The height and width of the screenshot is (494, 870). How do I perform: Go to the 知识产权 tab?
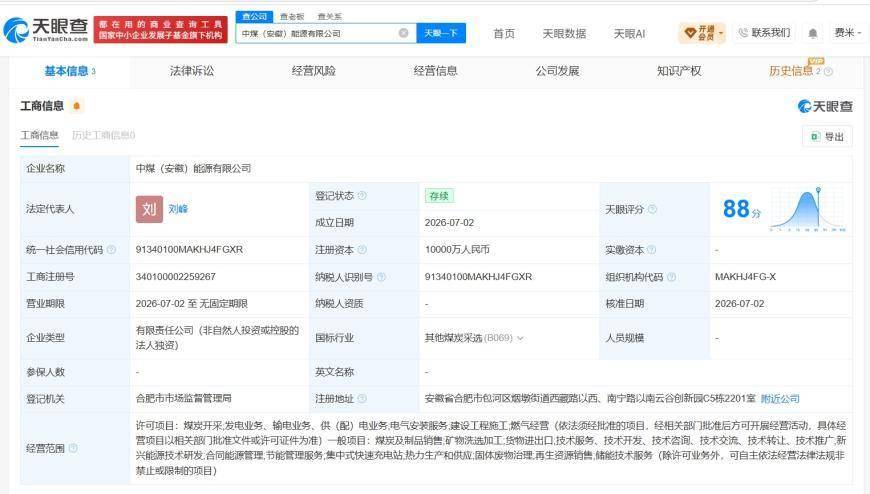click(679, 71)
